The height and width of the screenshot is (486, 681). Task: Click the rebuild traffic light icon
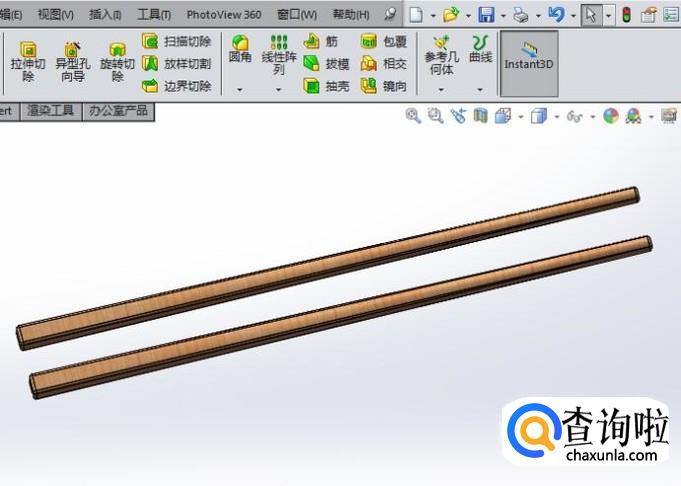pos(626,15)
